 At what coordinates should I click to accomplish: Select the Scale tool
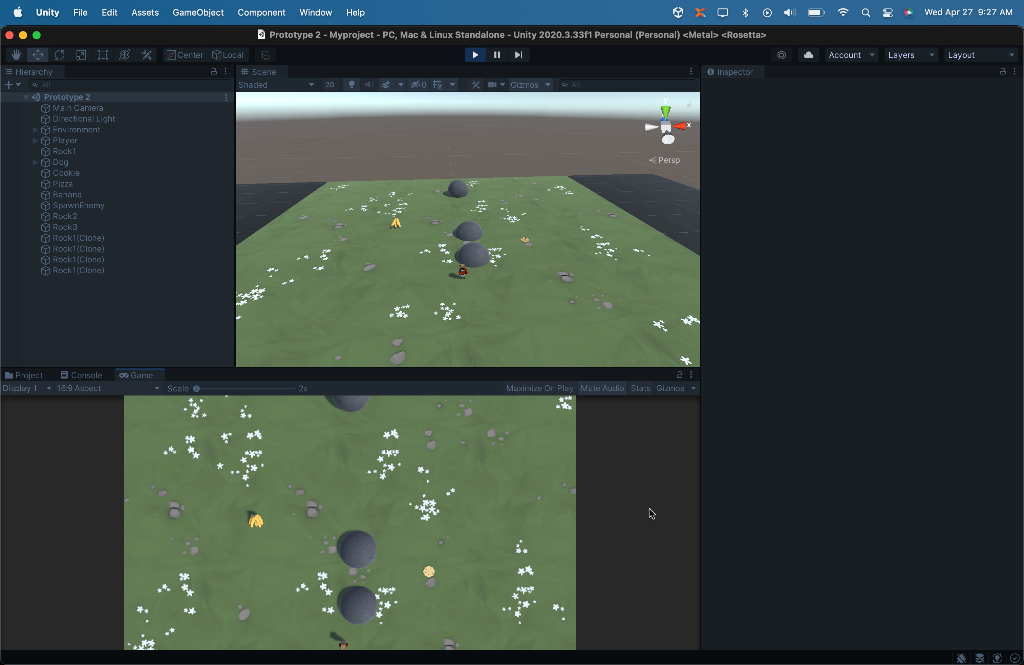click(x=81, y=55)
